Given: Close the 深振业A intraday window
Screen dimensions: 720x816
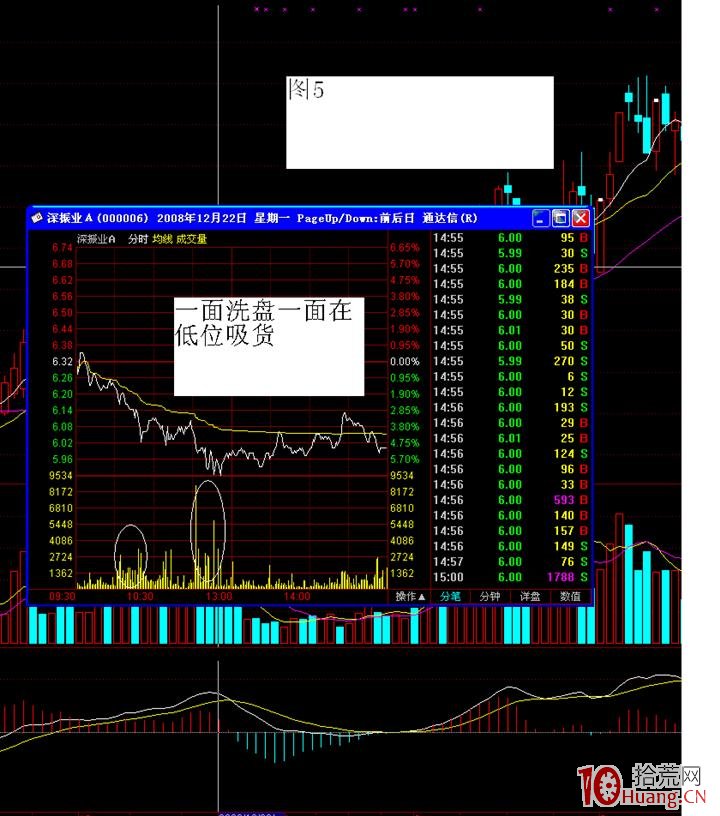Looking at the screenshot, I should point(581,218).
